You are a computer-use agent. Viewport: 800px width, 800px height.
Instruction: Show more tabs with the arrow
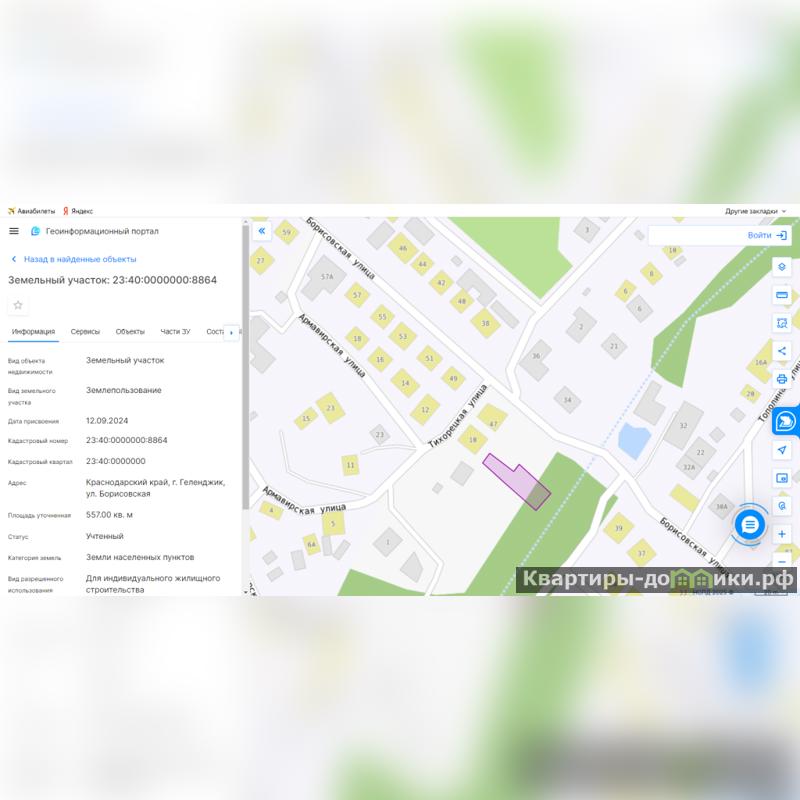pyautogui.click(x=232, y=332)
